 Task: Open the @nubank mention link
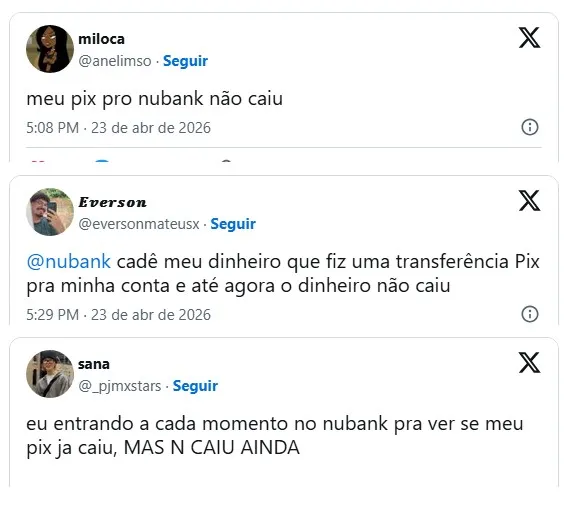coord(68,261)
